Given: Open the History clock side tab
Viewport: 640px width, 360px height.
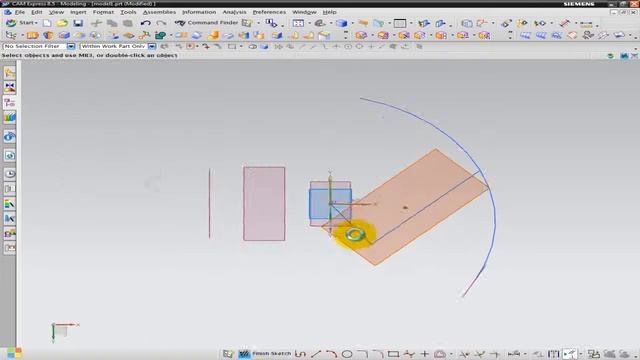Looking at the screenshot, I should tap(9, 174).
